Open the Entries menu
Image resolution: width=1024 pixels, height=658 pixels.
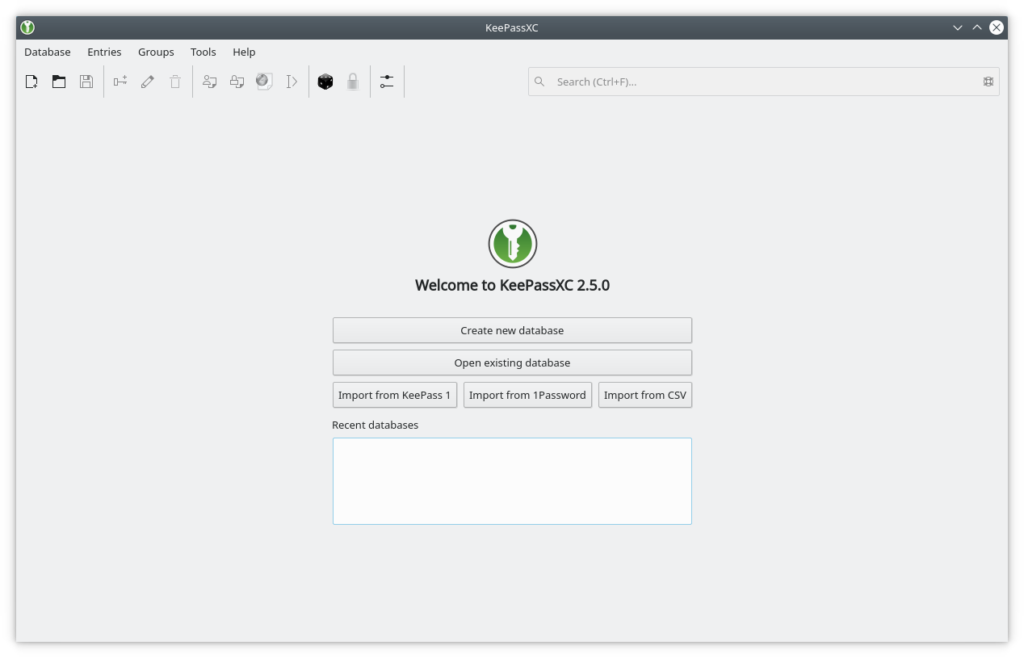[104, 52]
